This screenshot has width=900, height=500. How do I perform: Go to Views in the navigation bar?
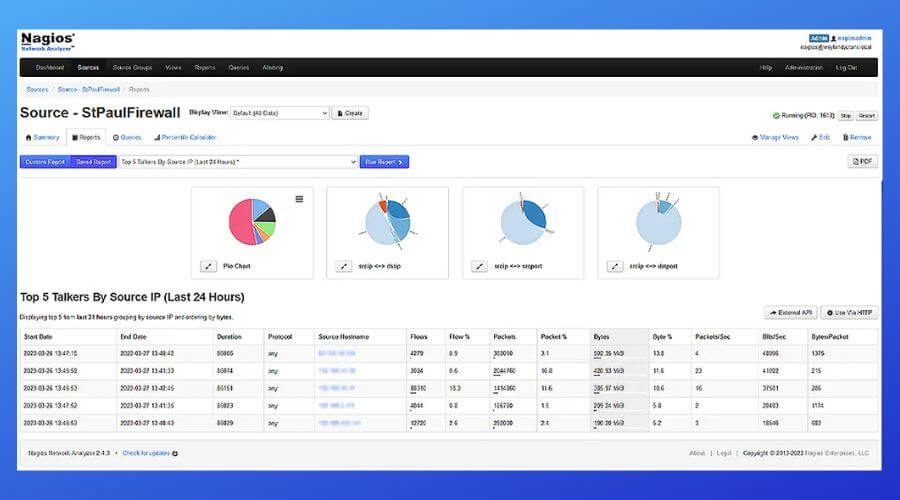173,68
